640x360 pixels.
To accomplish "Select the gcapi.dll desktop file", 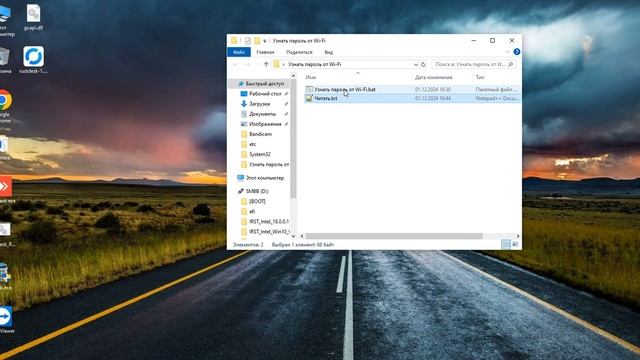I will pyautogui.click(x=33, y=18).
